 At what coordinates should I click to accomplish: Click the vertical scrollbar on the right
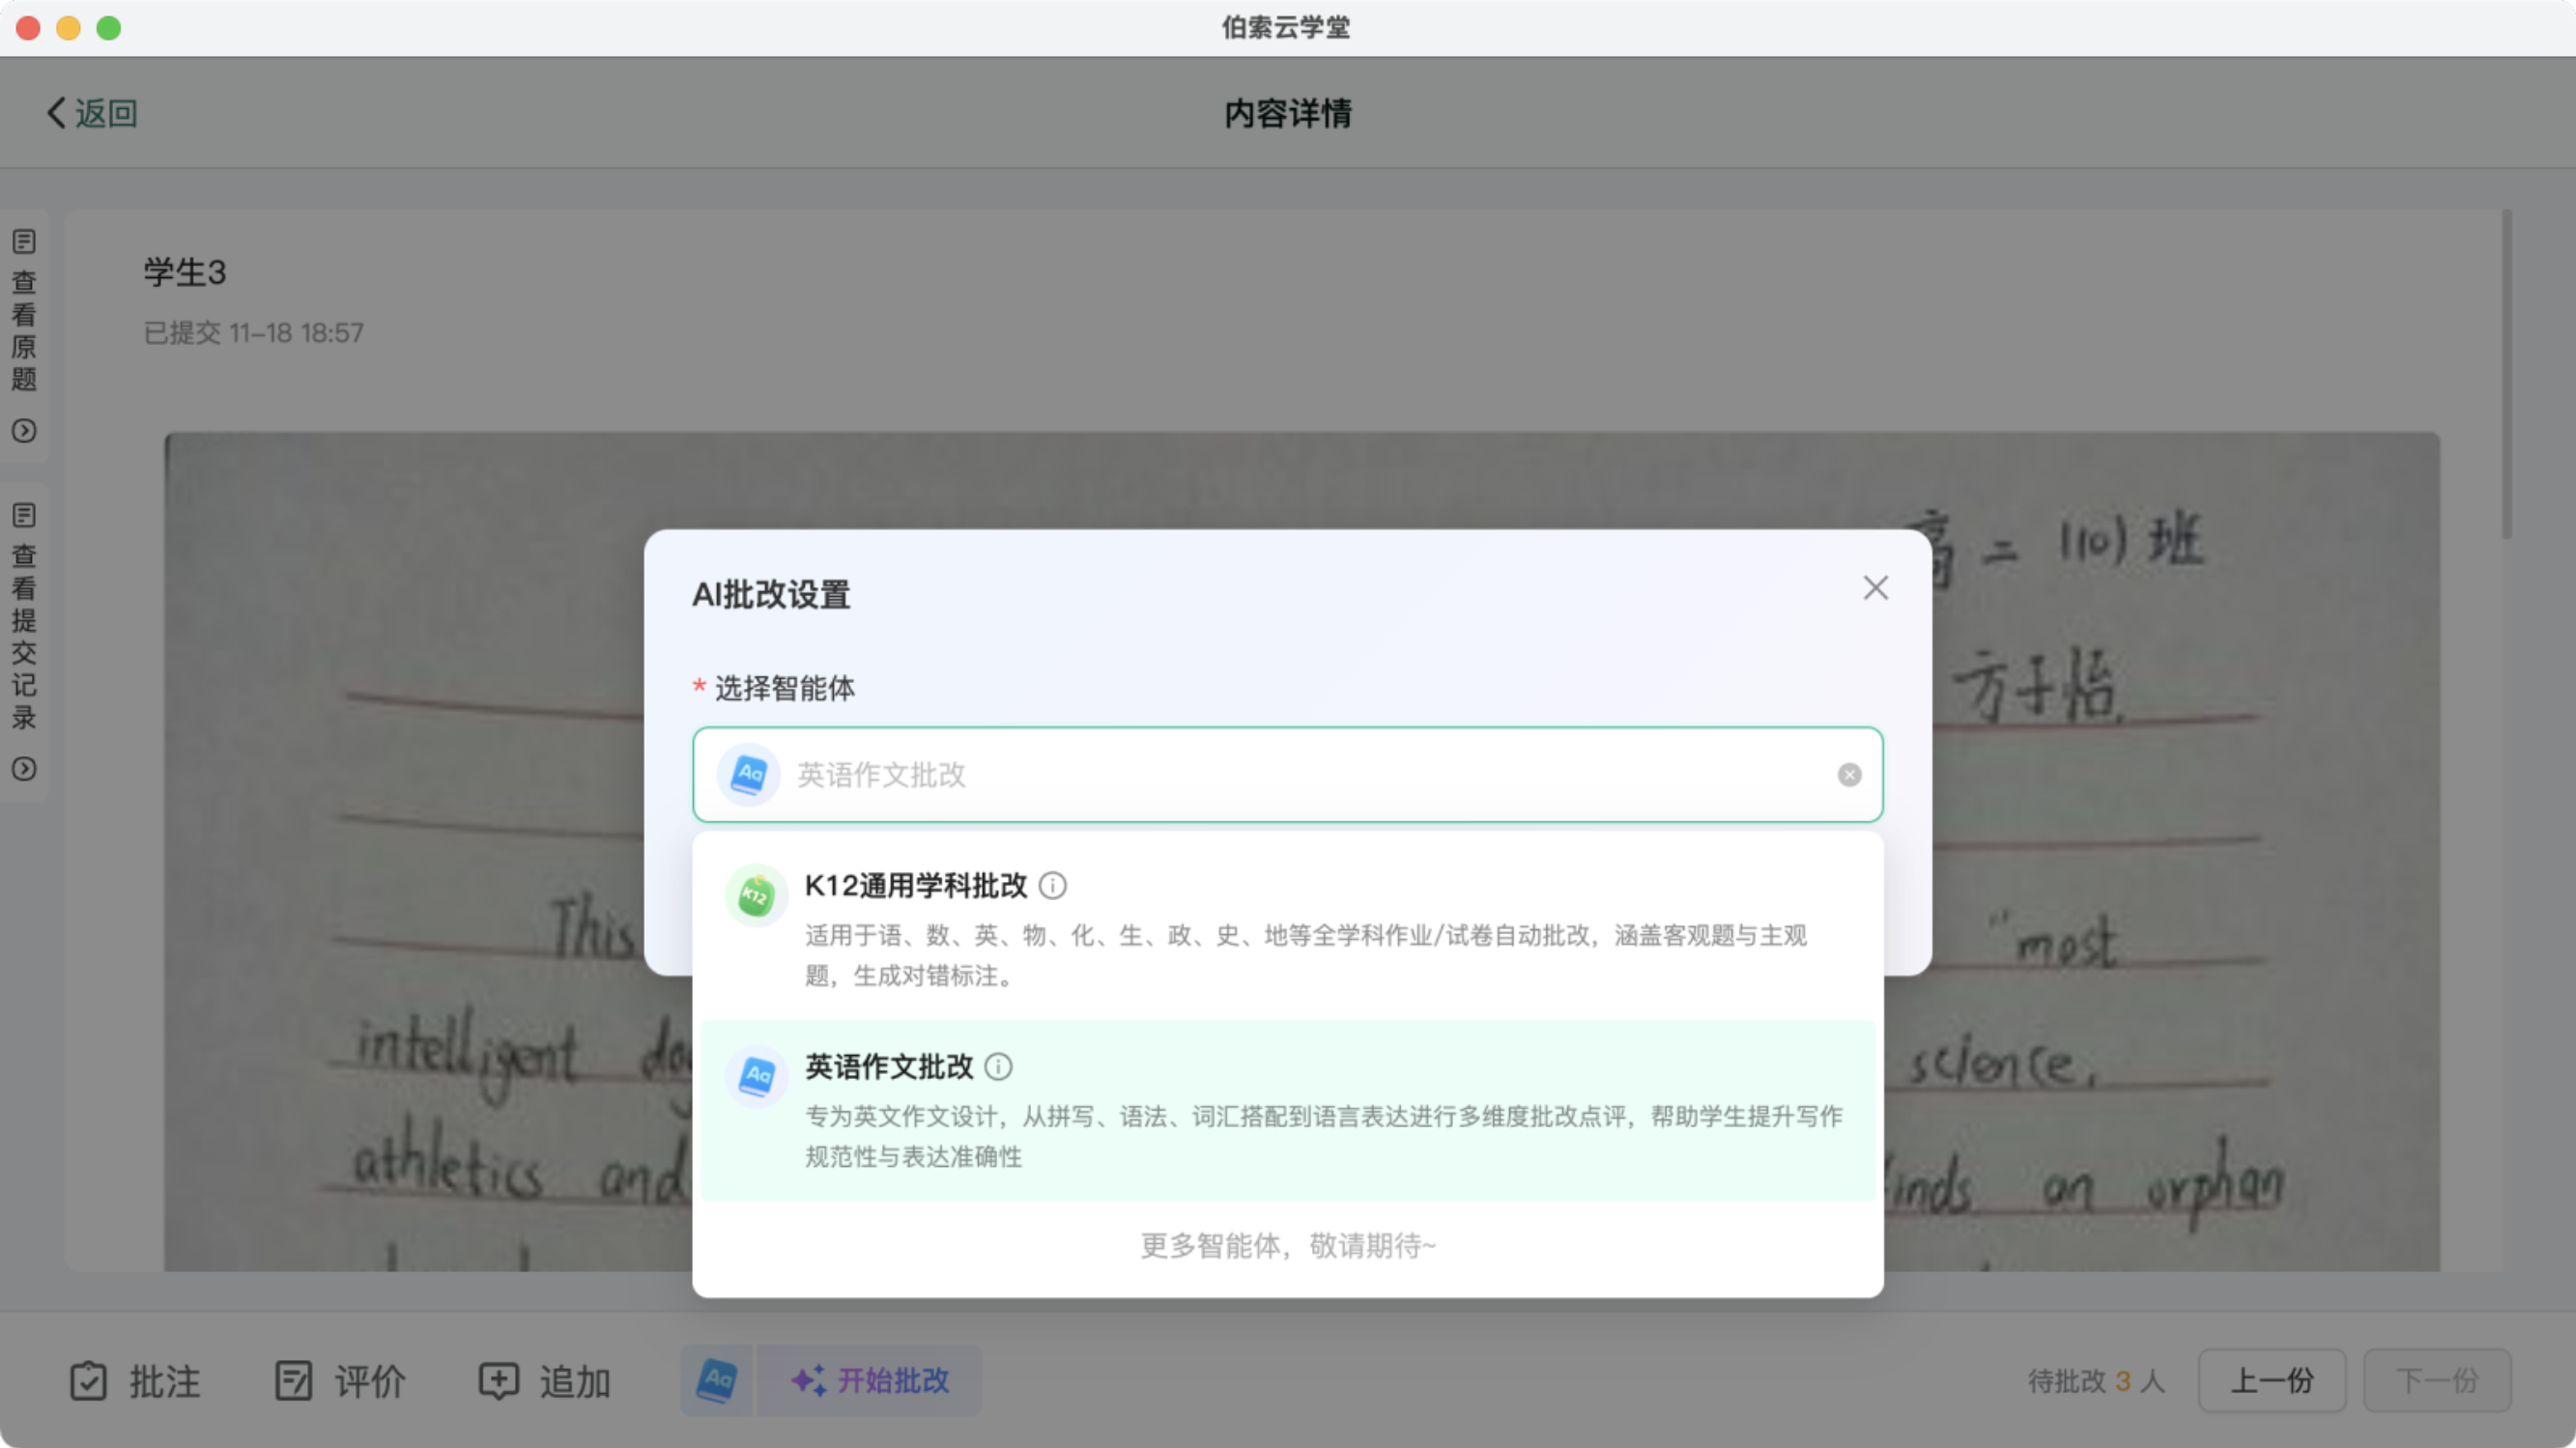tap(2506, 375)
